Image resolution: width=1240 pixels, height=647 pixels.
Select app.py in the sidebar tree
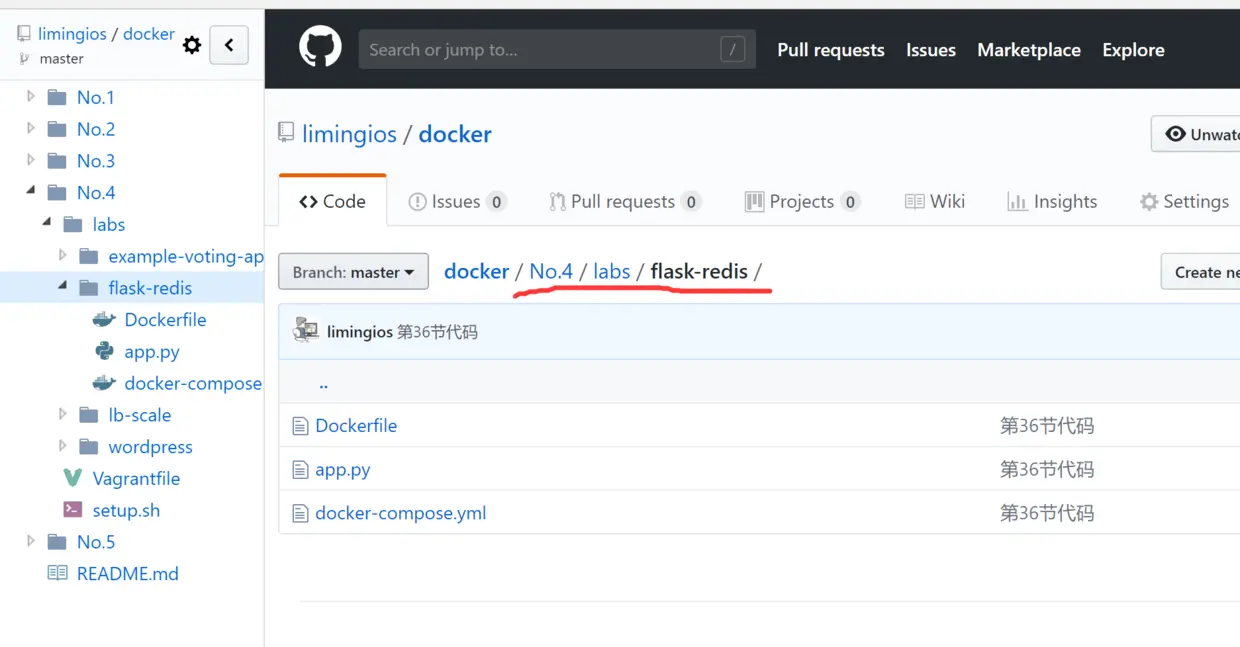point(152,352)
